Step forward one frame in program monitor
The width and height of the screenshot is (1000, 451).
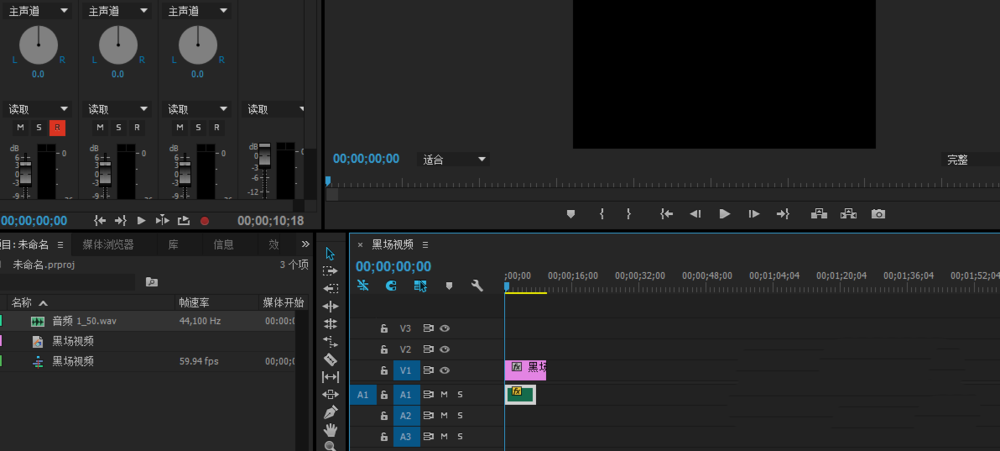pyautogui.click(x=754, y=214)
